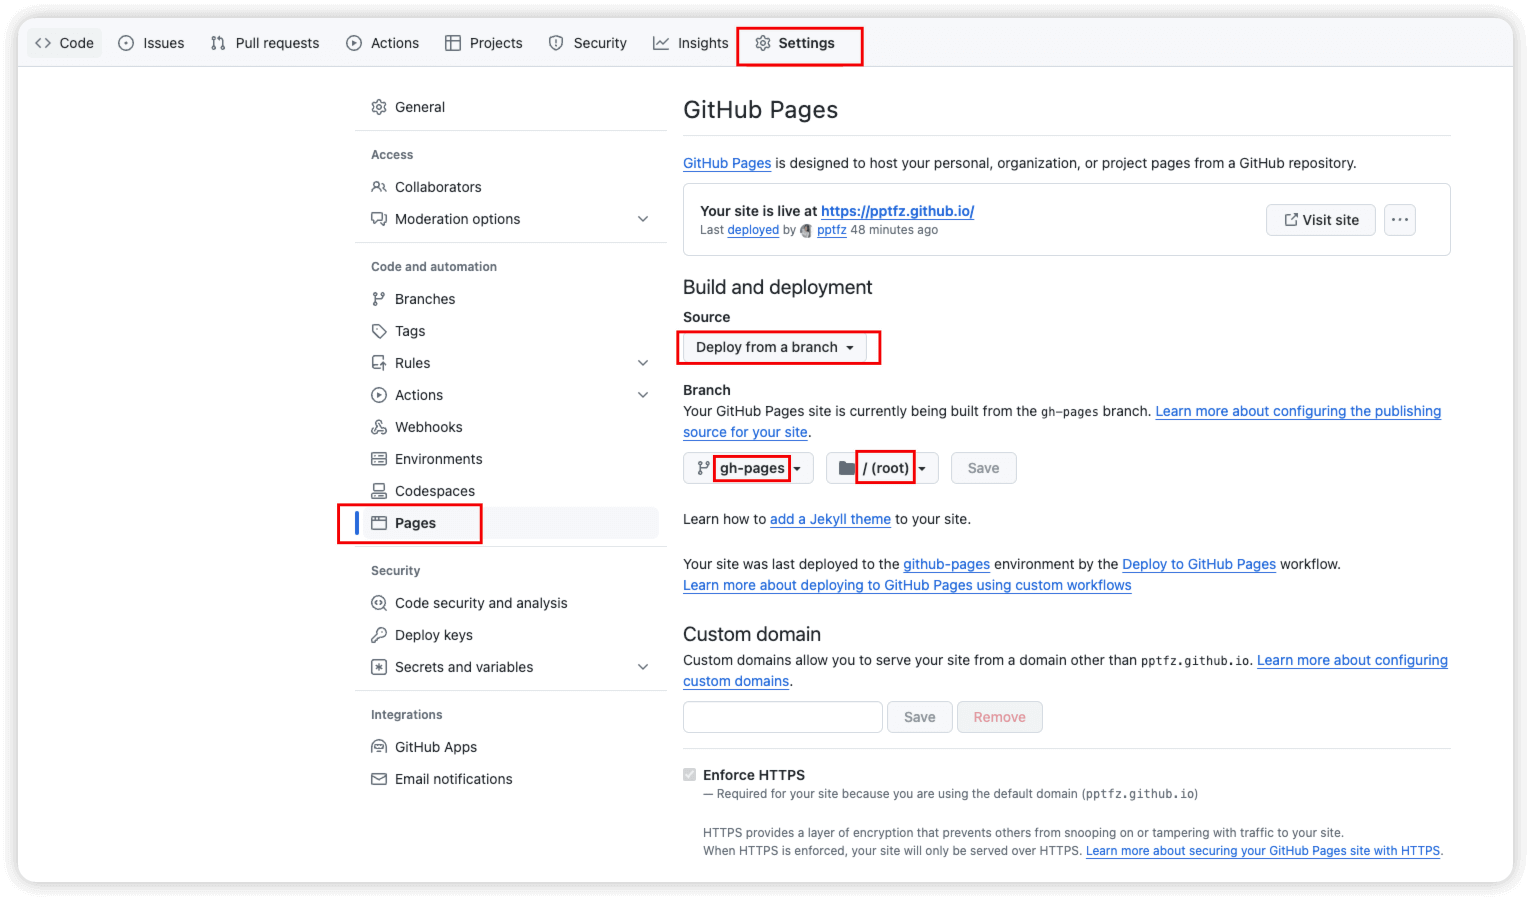Click GitHub Pages link in description
1531x900 pixels.
click(x=727, y=163)
